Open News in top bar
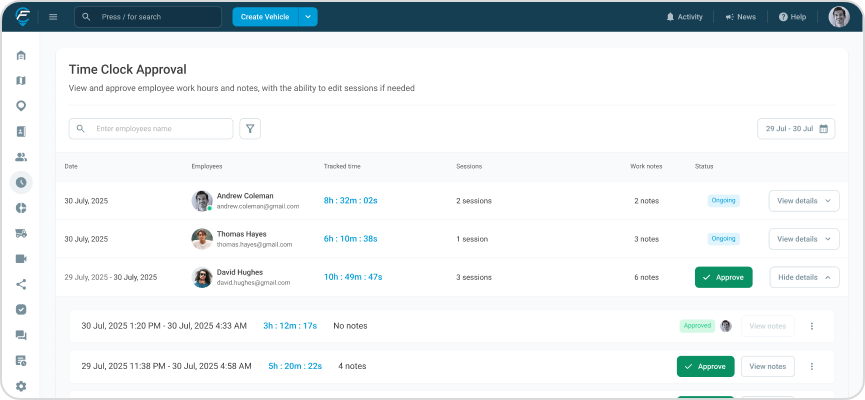Image resolution: width=865 pixels, height=400 pixels. pyautogui.click(x=740, y=17)
